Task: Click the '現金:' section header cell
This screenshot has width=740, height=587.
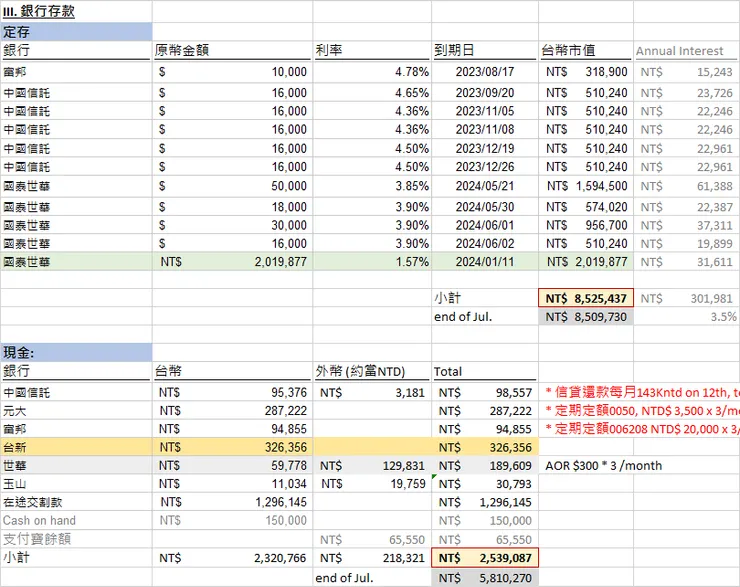Action: pyautogui.click(x=76, y=352)
